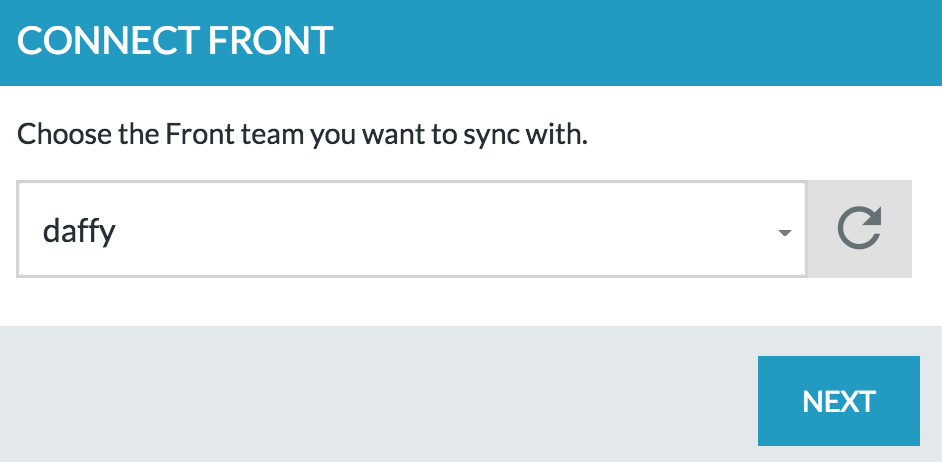942x462 pixels.
Task: Click the blue dialog header bar
Action: pyautogui.click(x=471, y=43)
